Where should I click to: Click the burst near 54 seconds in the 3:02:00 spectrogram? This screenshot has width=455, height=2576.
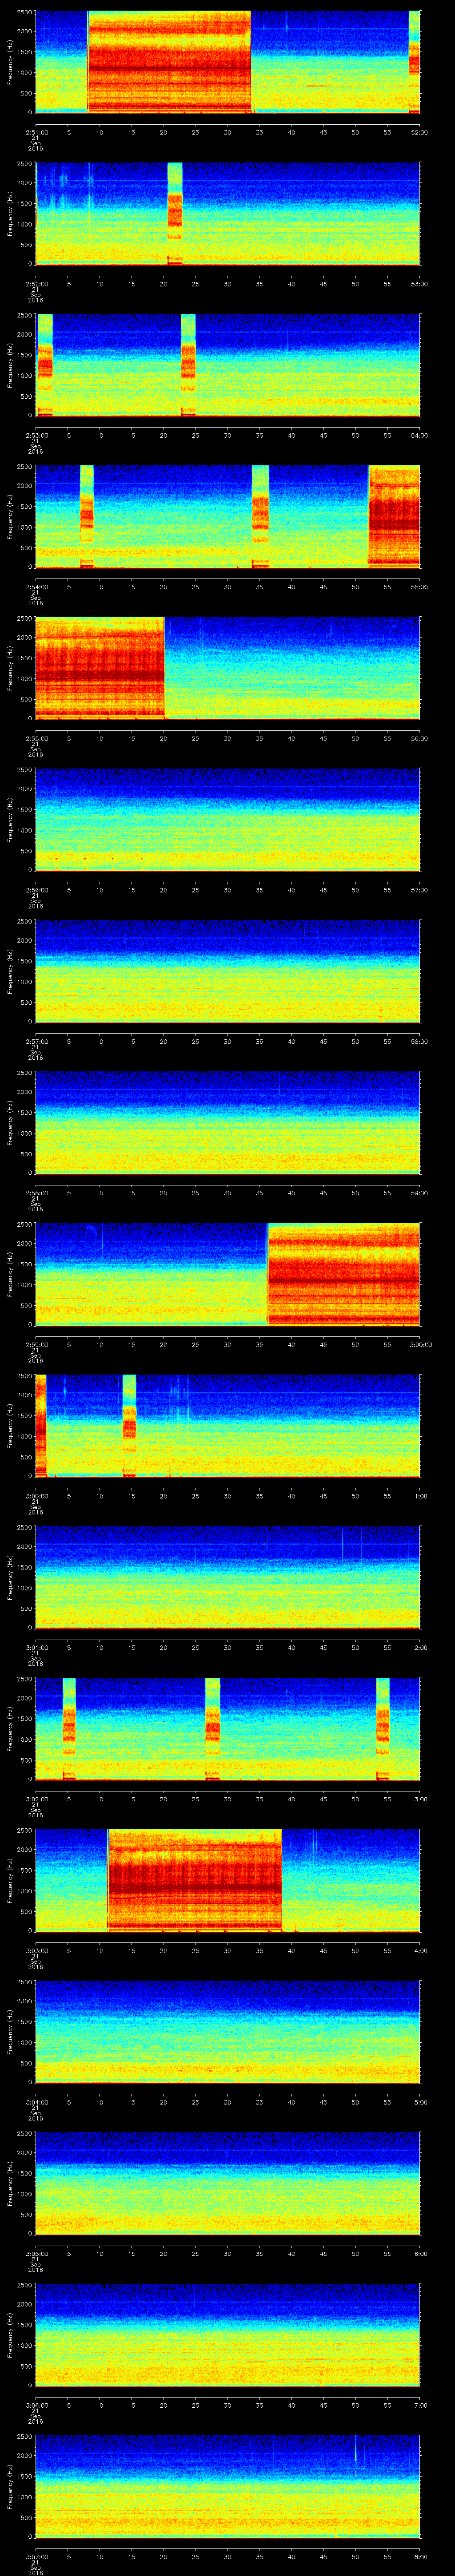point(382,1728)
